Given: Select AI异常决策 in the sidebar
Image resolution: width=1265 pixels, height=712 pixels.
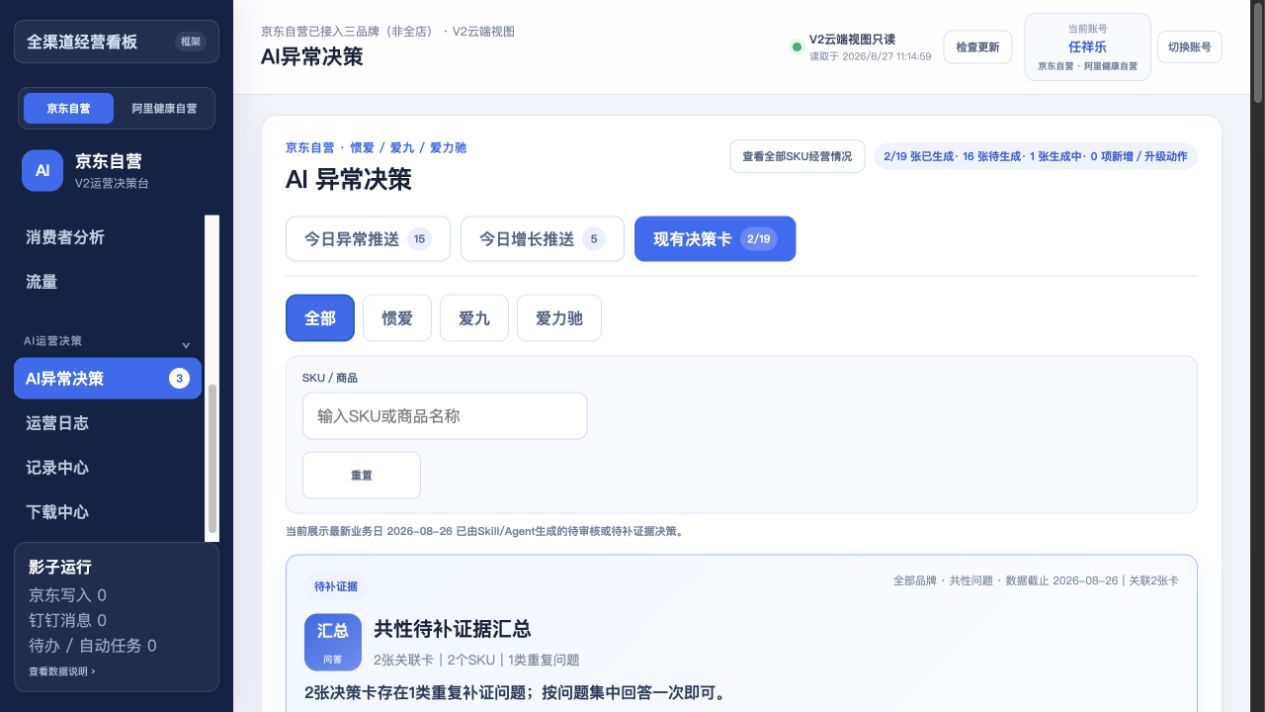Looking at the screenshot, I should tap(108, 378).
